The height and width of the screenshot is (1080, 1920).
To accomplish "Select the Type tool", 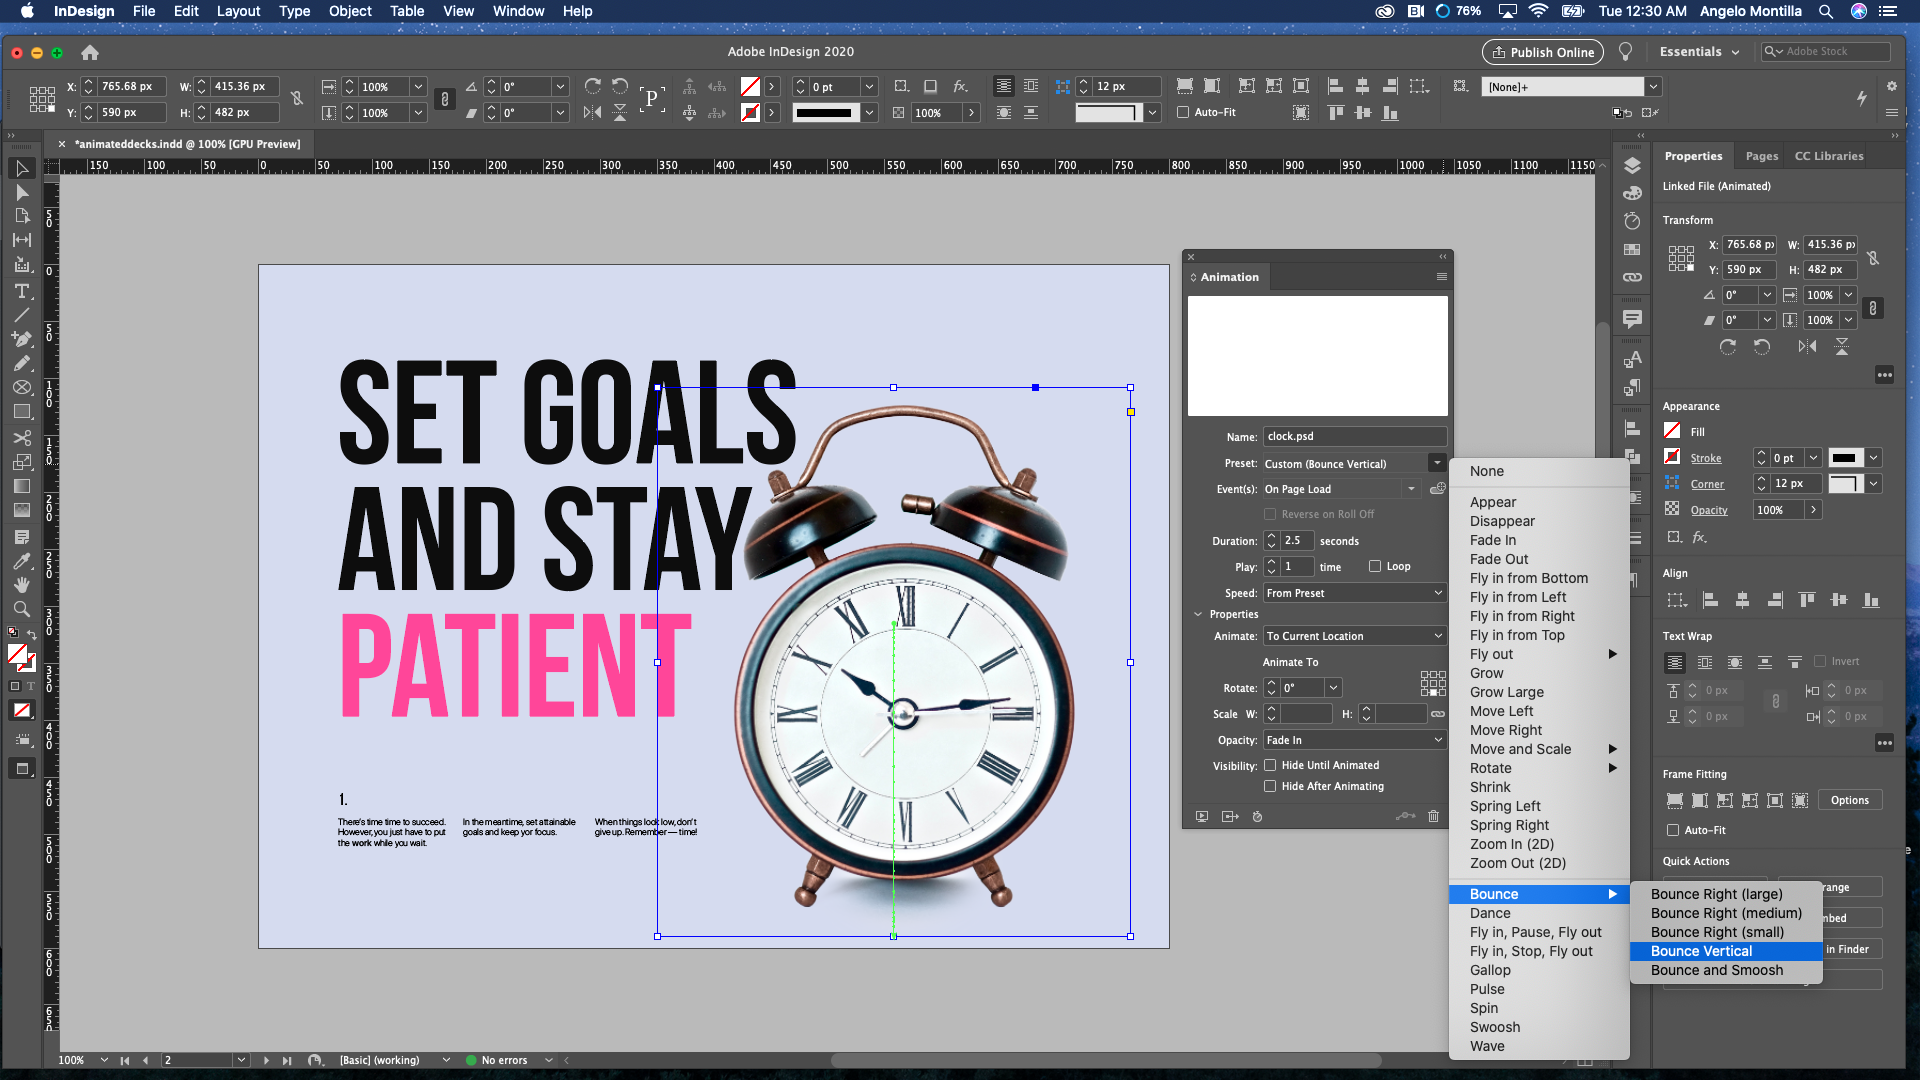I will (22, 292).
